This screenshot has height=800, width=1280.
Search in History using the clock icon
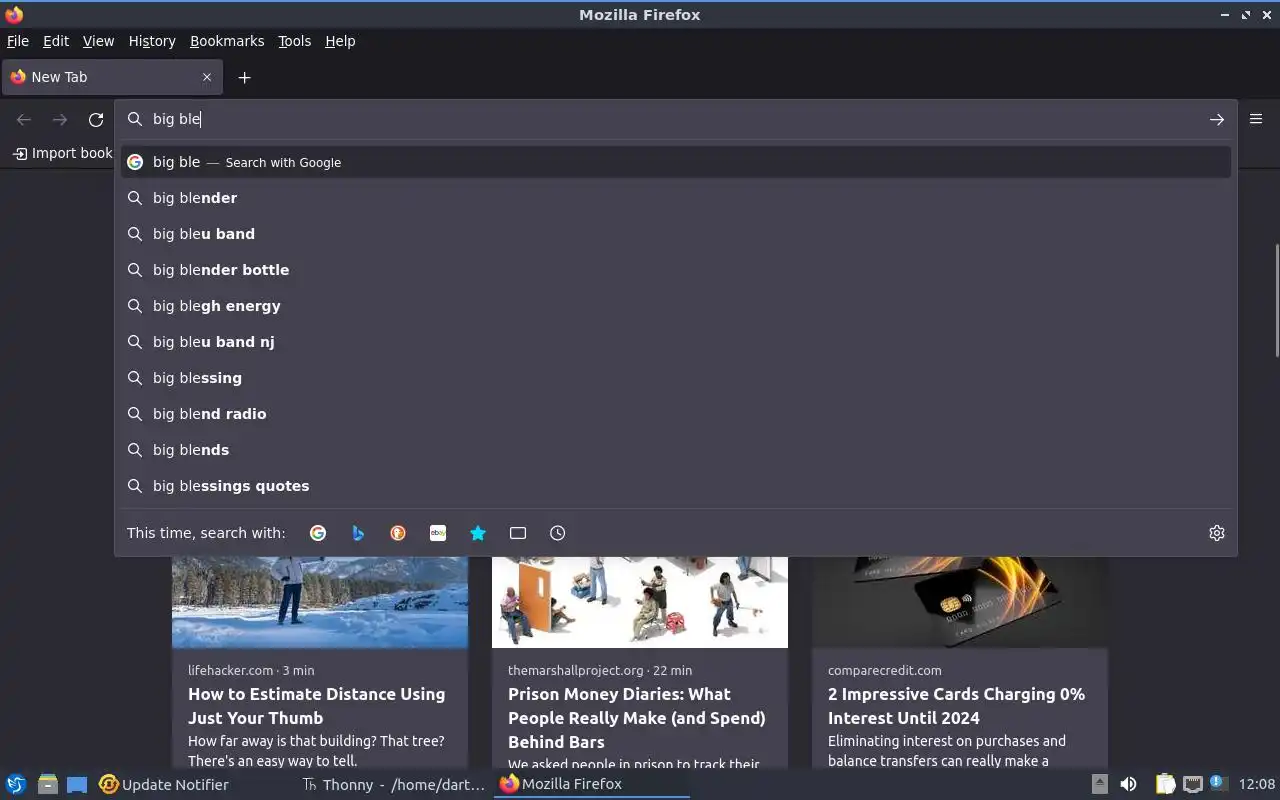pyautogui.click(x=558, y=533)
